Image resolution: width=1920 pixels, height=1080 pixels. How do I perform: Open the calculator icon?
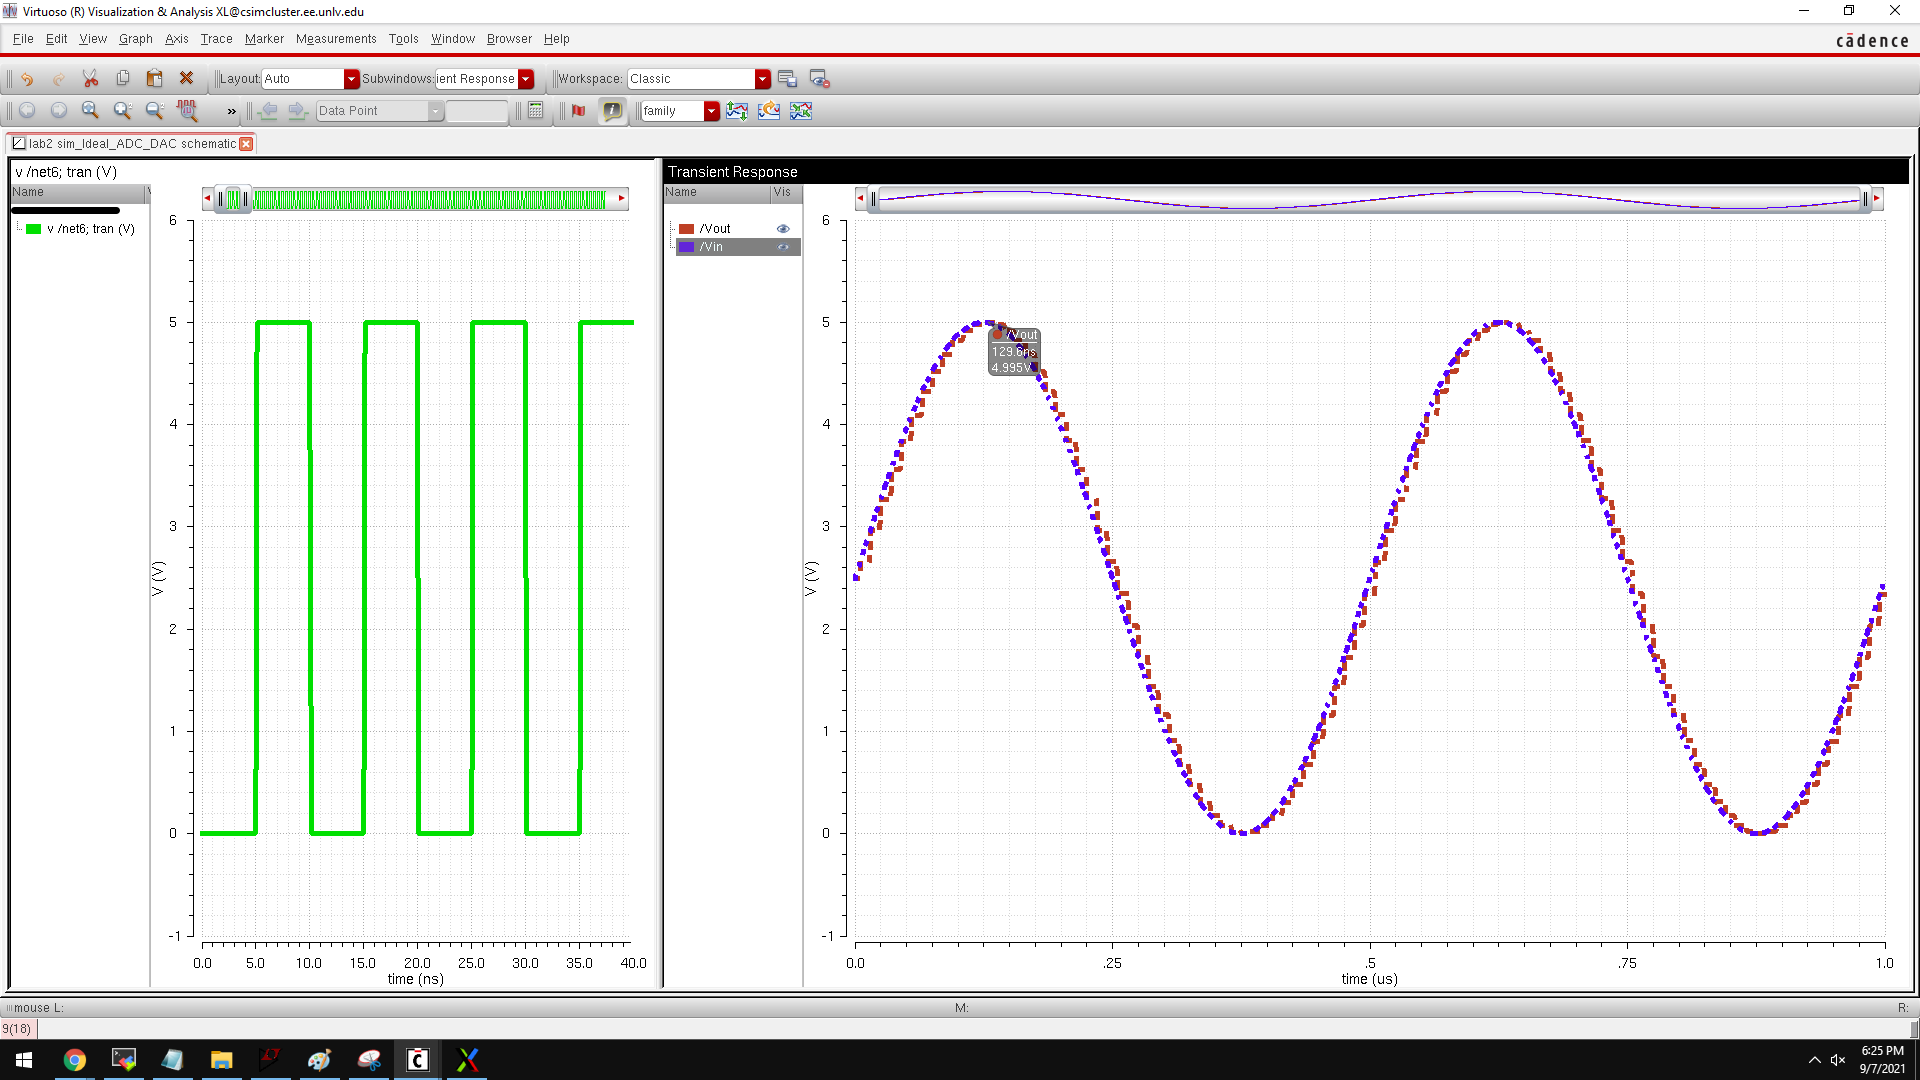[536, 111]
